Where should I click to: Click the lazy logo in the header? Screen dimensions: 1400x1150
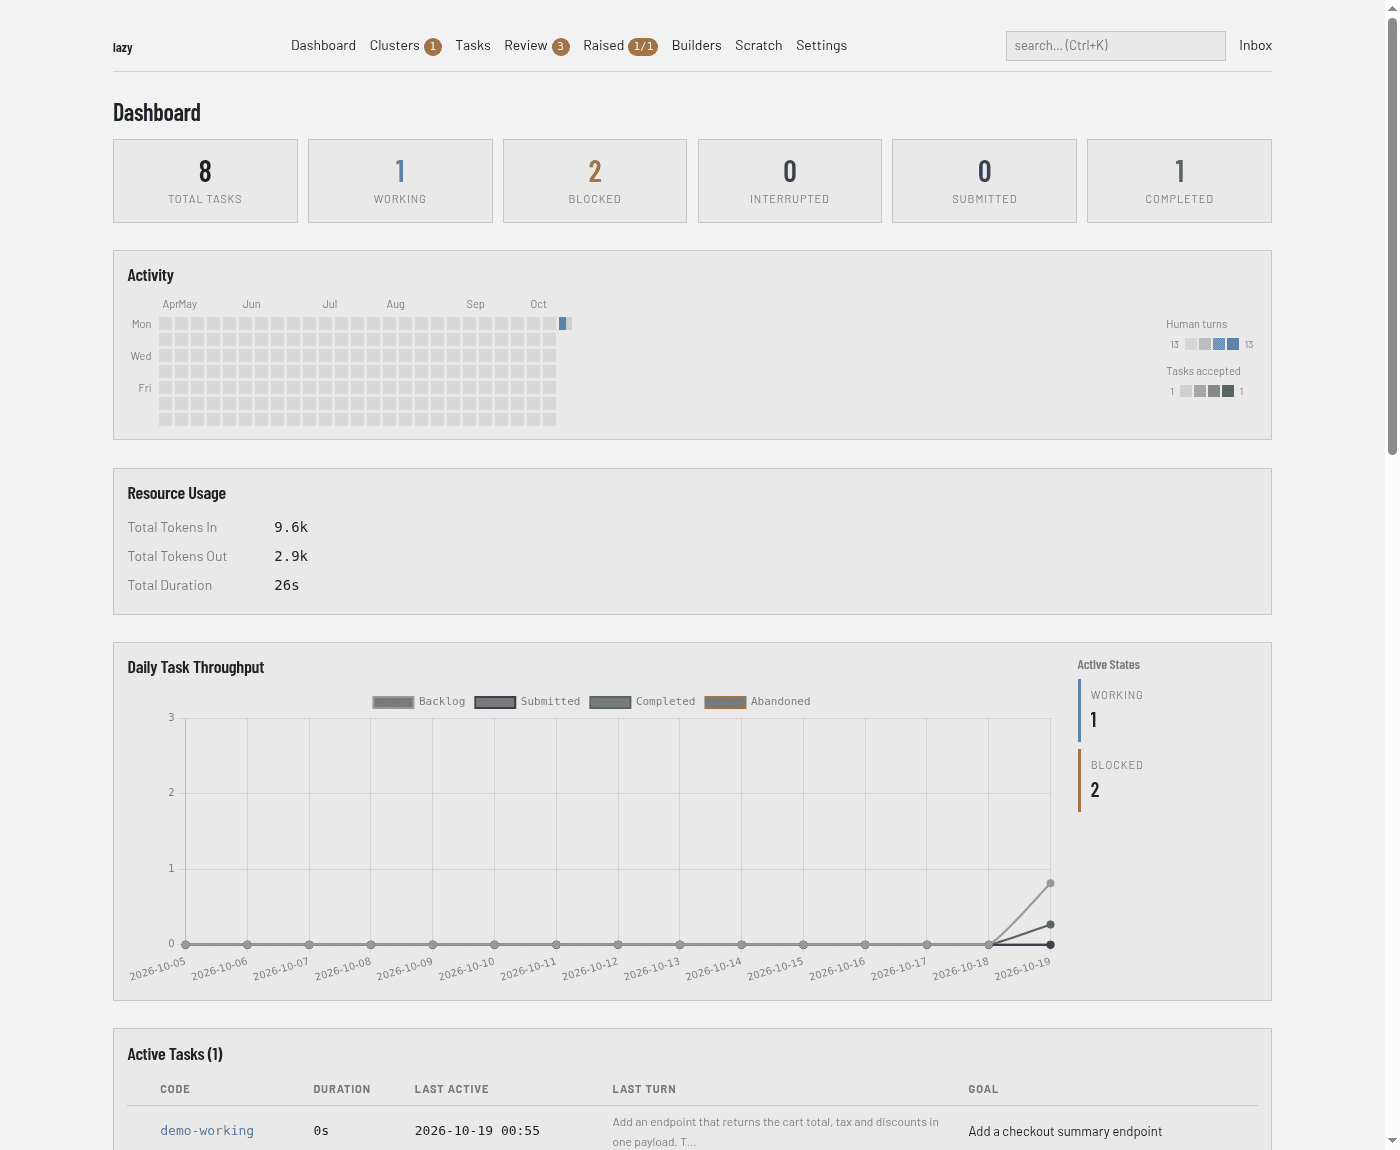coord(122,47)
